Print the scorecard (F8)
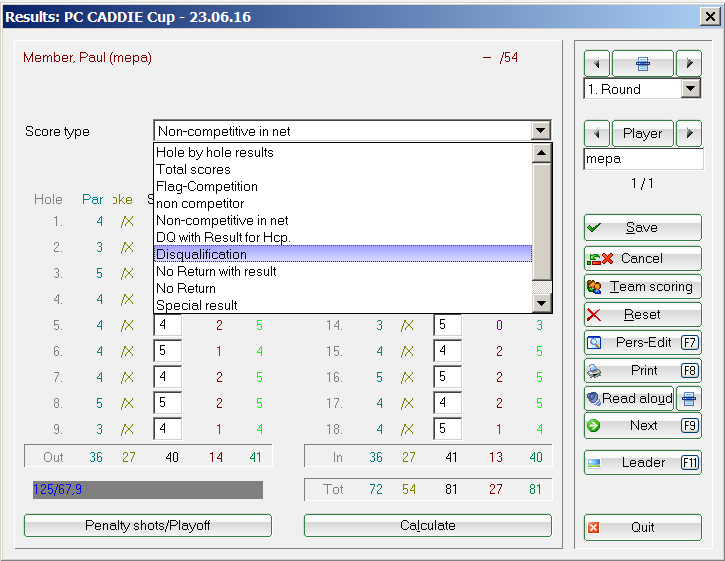The height and width of the screenshot is (561, 725). (643, 371)
